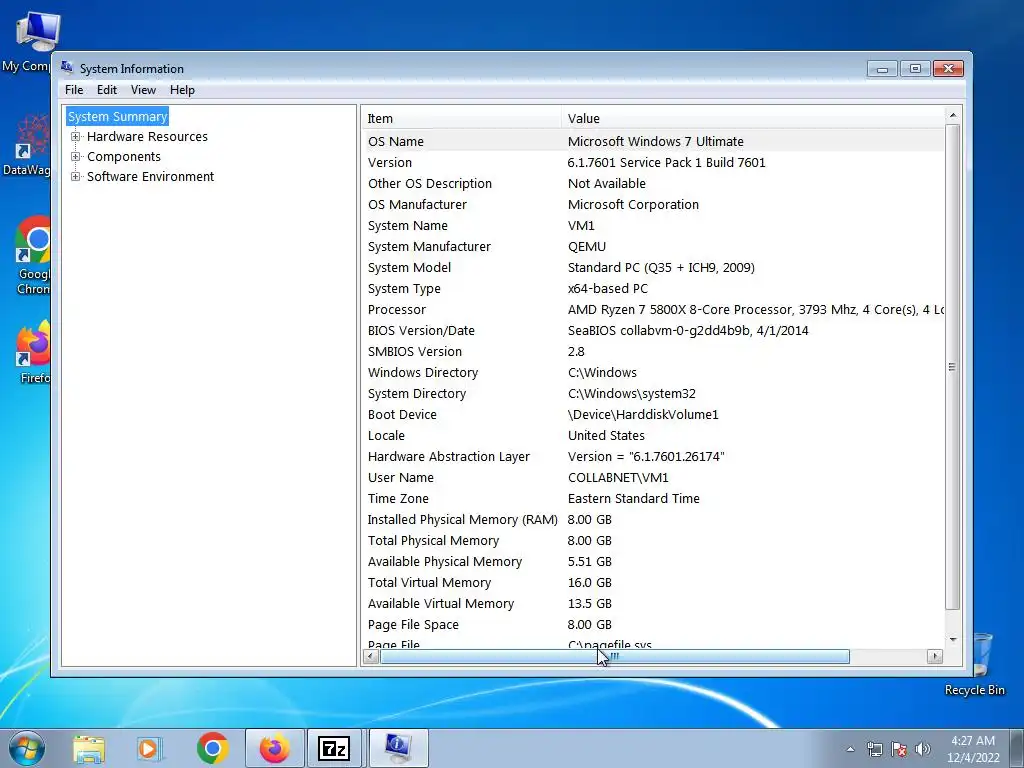
Task: Select the Hardware Resources label
Action: click(147, 136)
